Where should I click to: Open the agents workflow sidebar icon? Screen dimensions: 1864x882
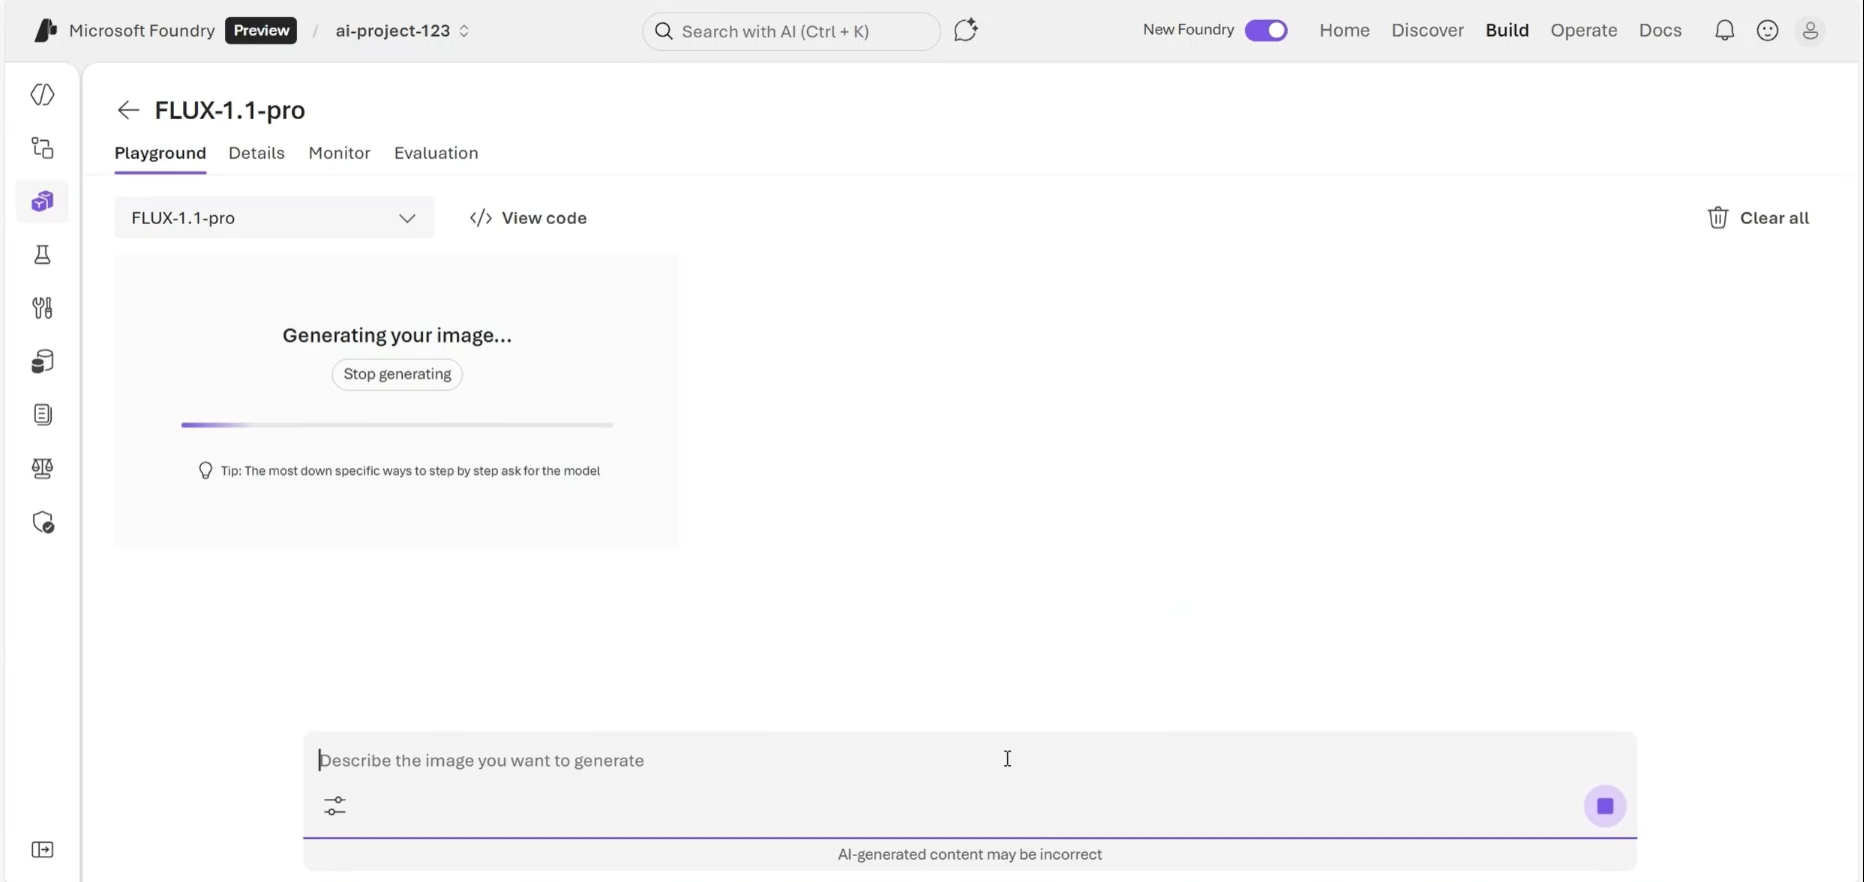pos(42,148)
